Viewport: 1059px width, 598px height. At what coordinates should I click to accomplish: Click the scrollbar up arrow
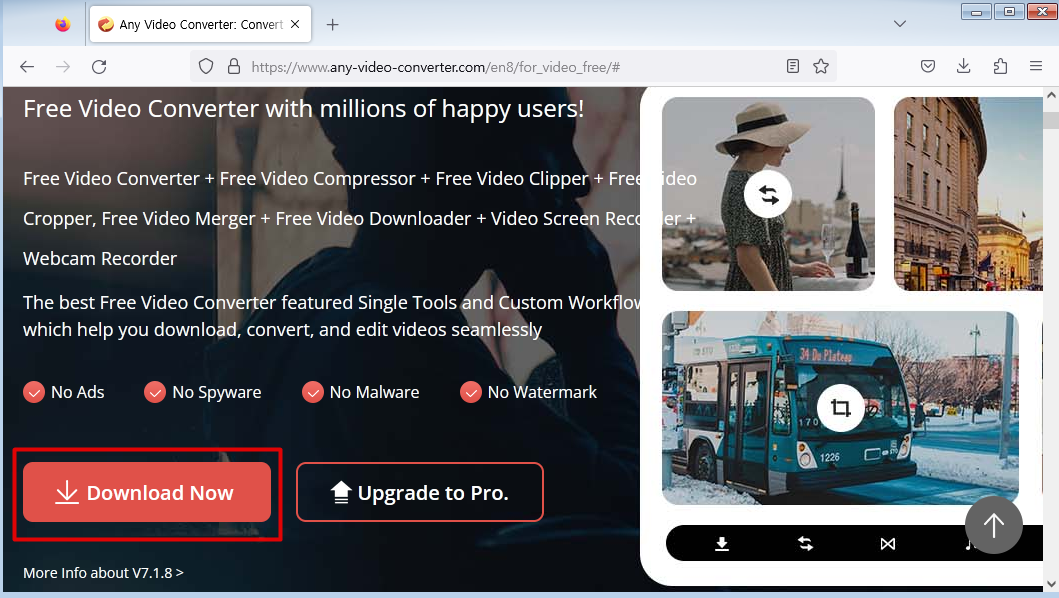(1051, 95)
